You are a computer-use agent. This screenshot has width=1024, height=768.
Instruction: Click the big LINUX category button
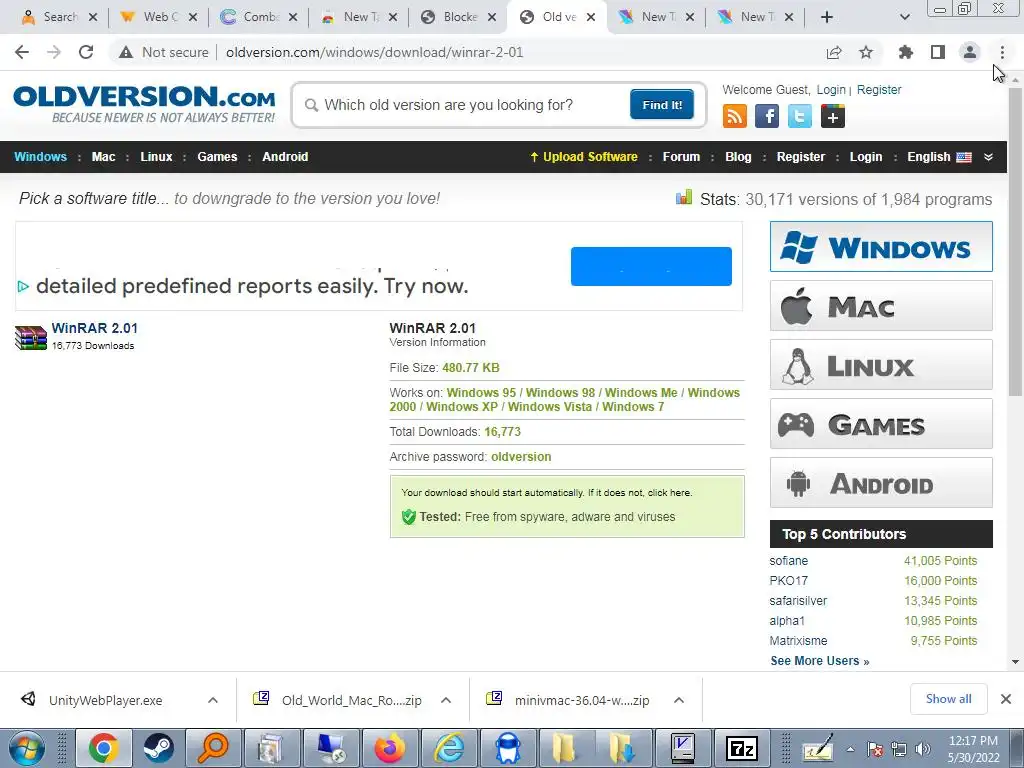tap(881, 364)
